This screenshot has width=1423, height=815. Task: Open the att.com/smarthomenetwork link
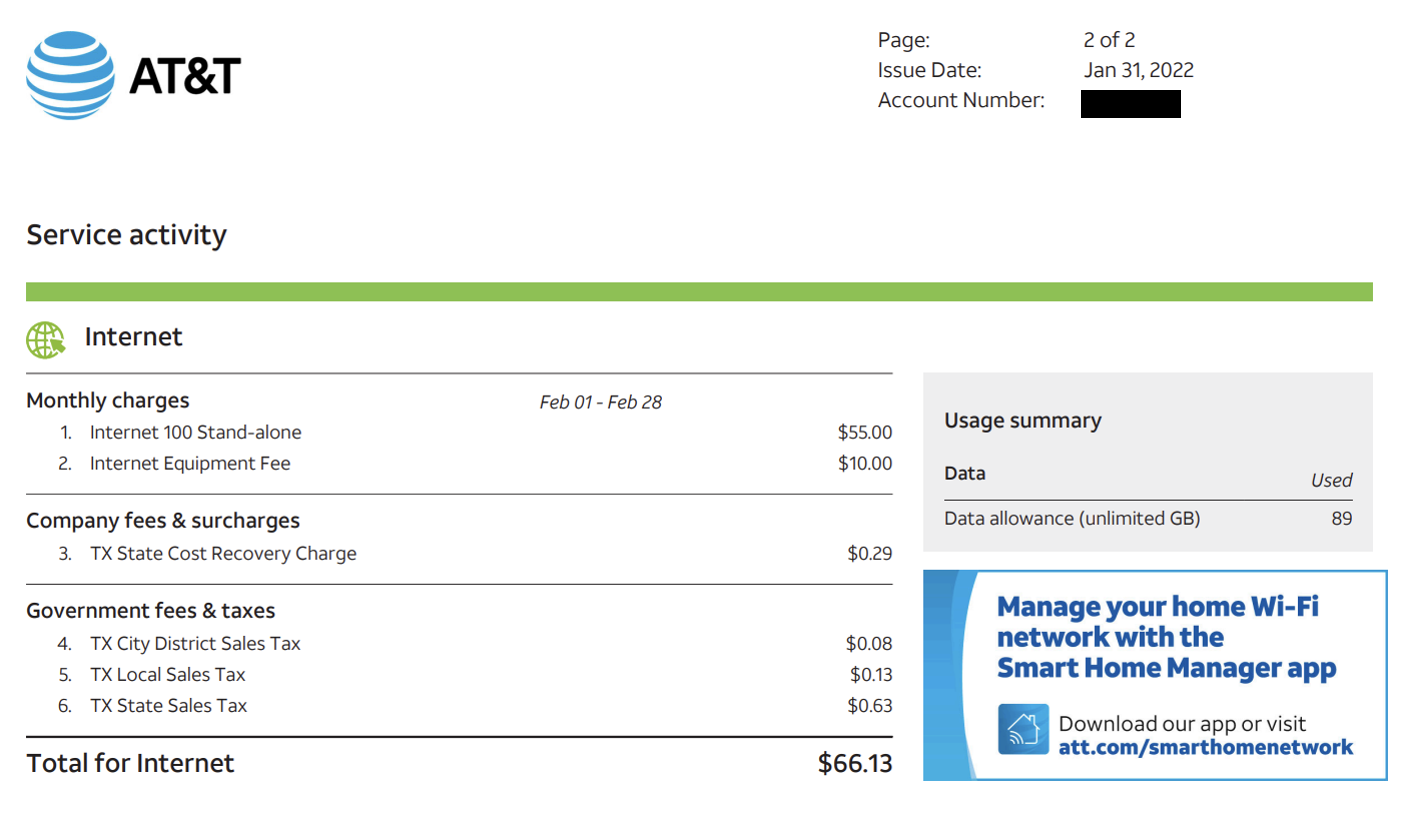[1205, 747]
